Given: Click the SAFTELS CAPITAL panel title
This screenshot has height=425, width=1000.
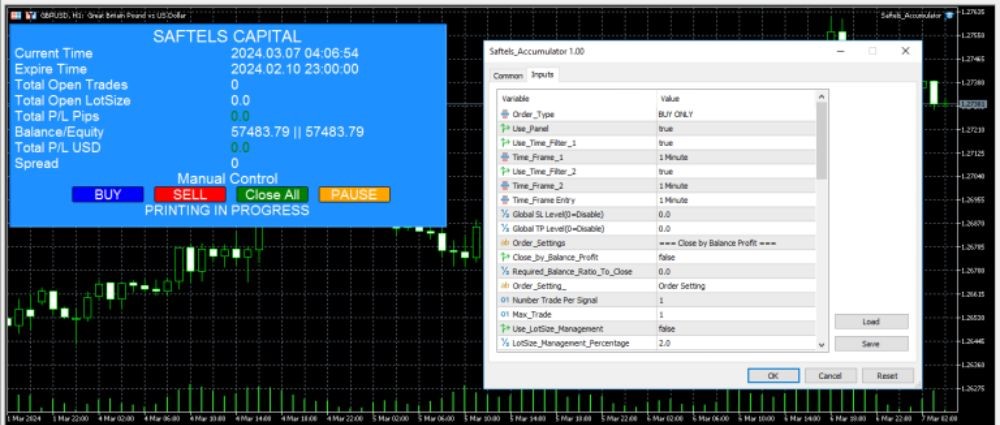Looking at the screenshot, I should [227, 36].
